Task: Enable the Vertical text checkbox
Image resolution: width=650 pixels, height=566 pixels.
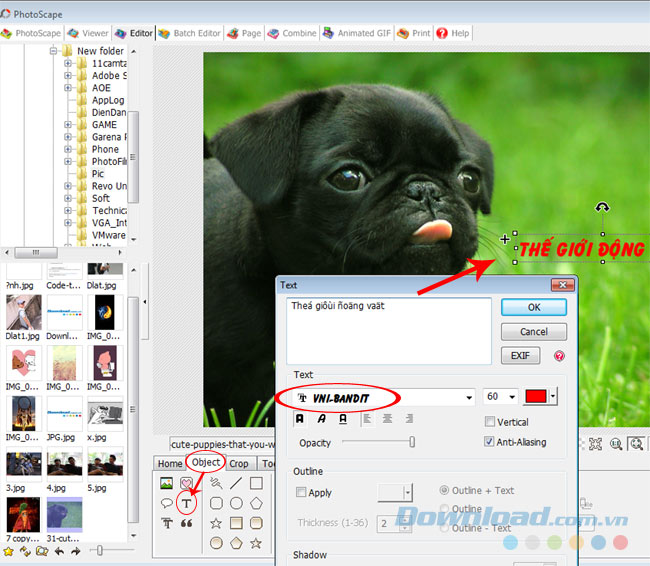Action: (x=490, y=422)
